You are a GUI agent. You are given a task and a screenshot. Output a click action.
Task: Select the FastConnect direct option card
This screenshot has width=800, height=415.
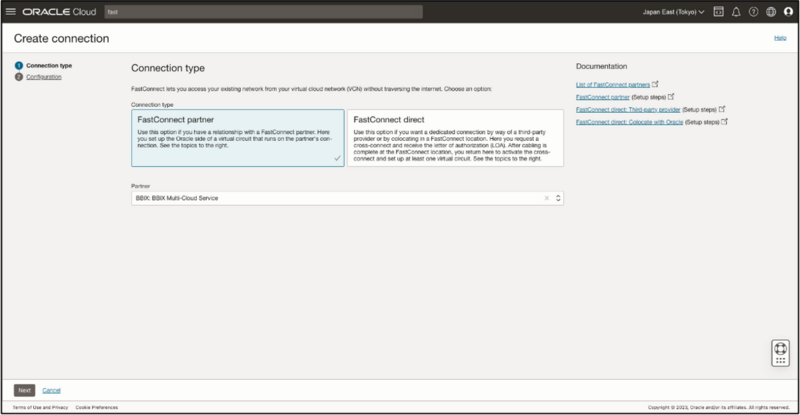pos(455,138)
